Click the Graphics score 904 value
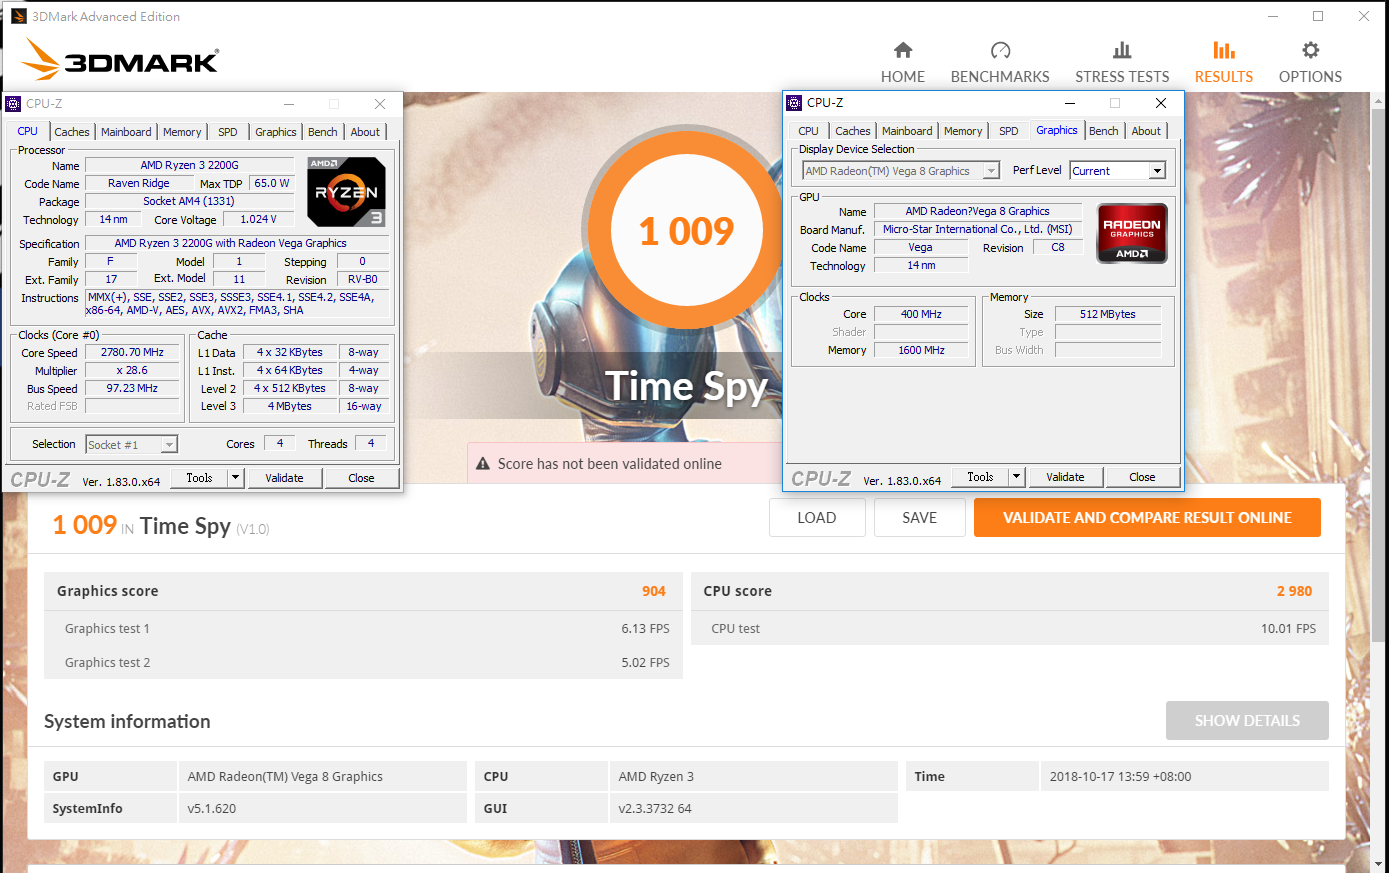This screenshot has width=1389, height=873. click(654, 591)
